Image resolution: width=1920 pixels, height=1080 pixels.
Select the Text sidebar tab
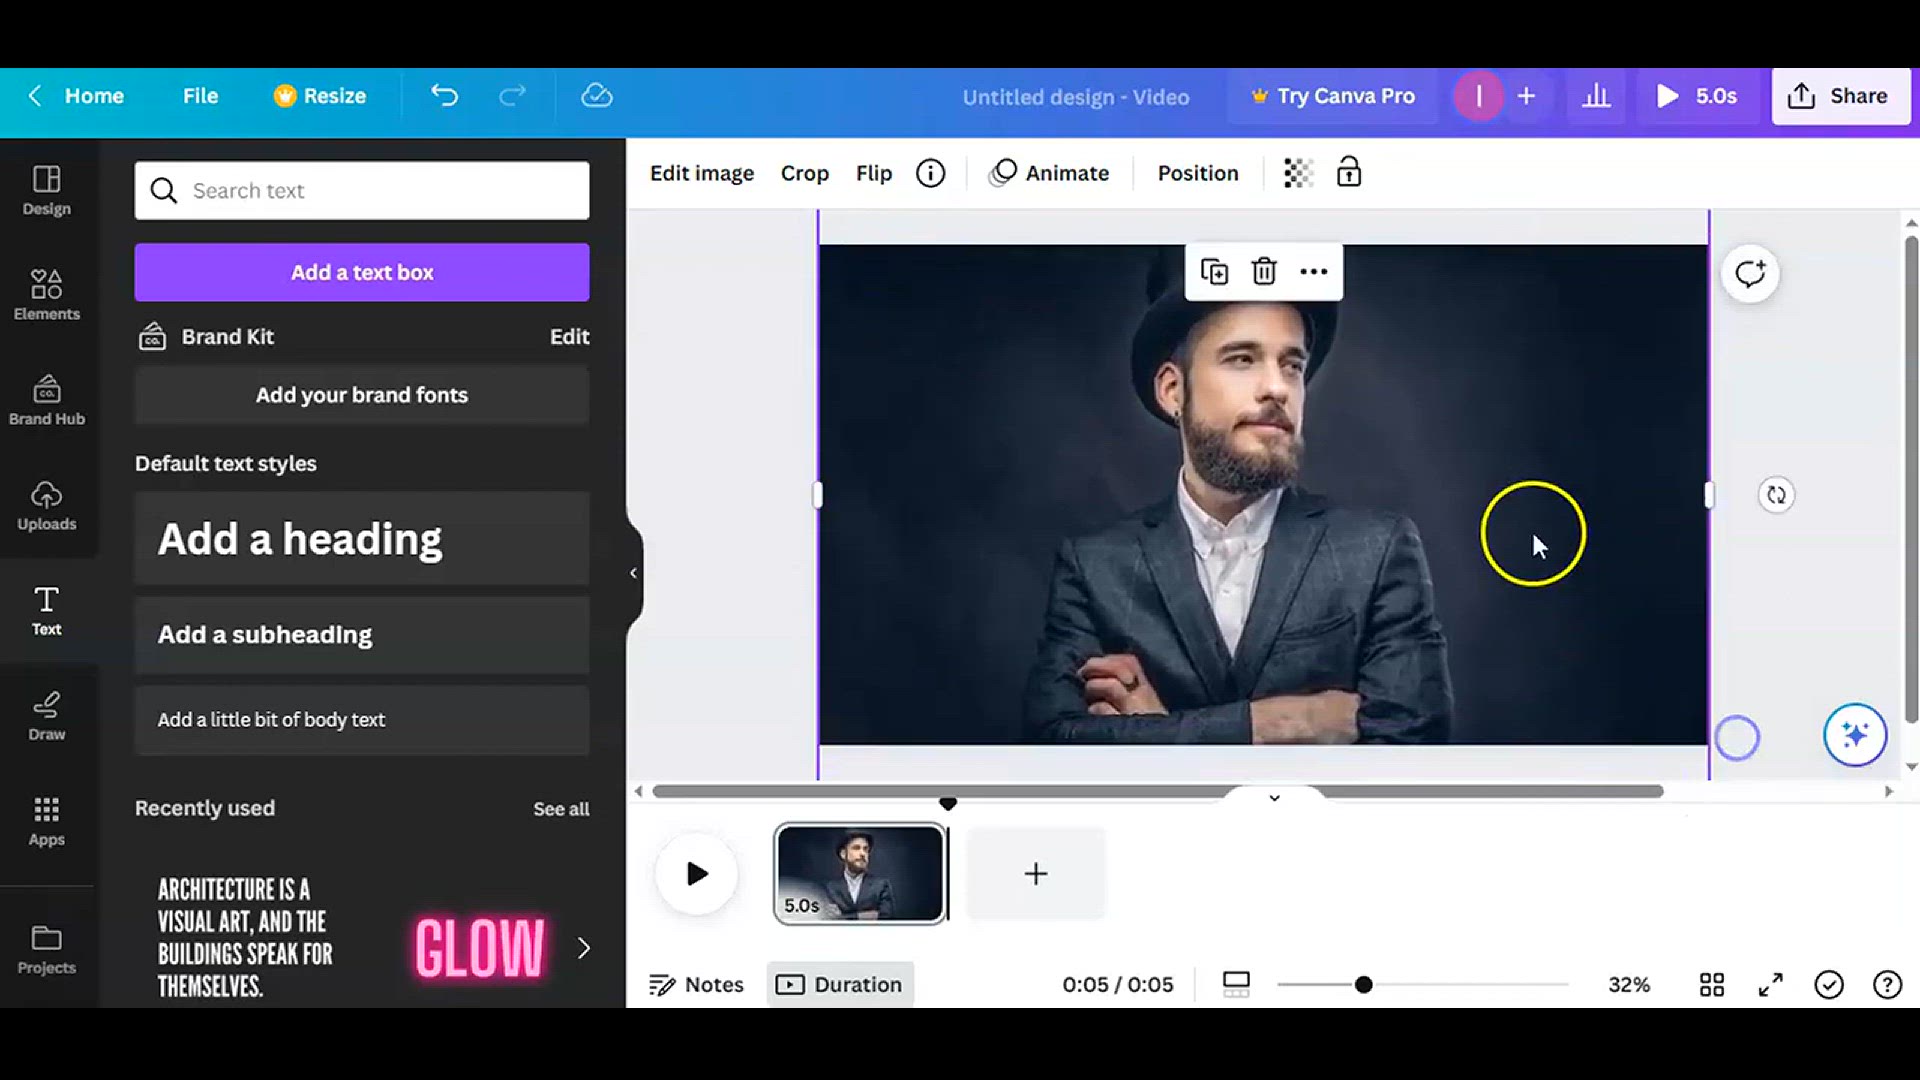(x=47, y=611)
